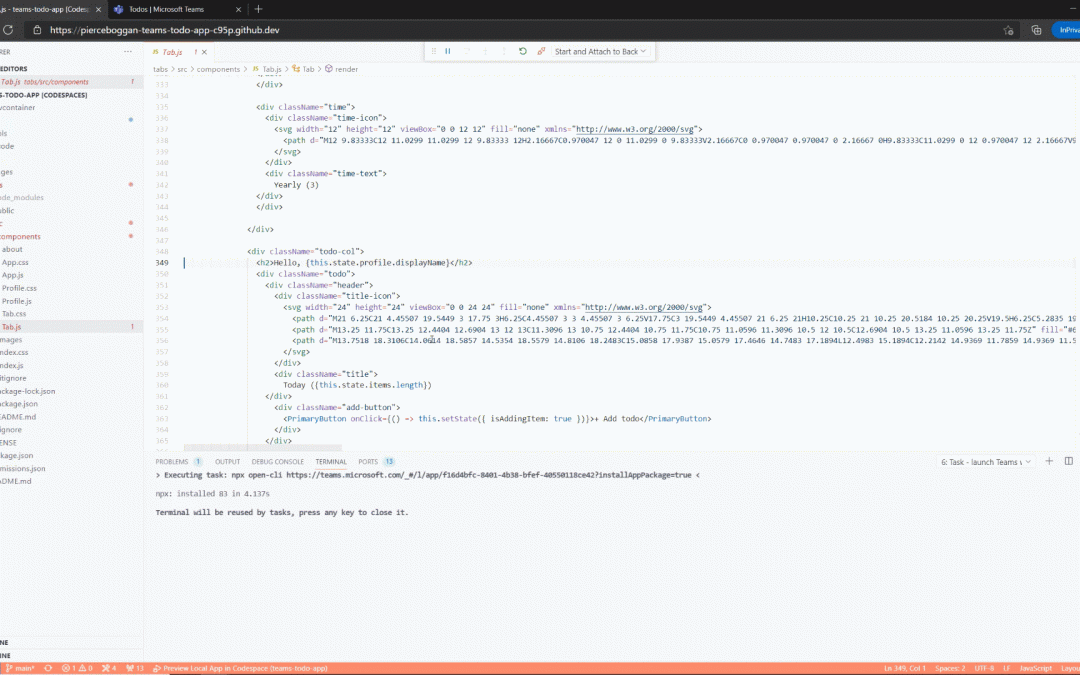Open the DEBUG CONSOLE tab
This screenshot has height=675, width=1080.
[x=277, y=462]
